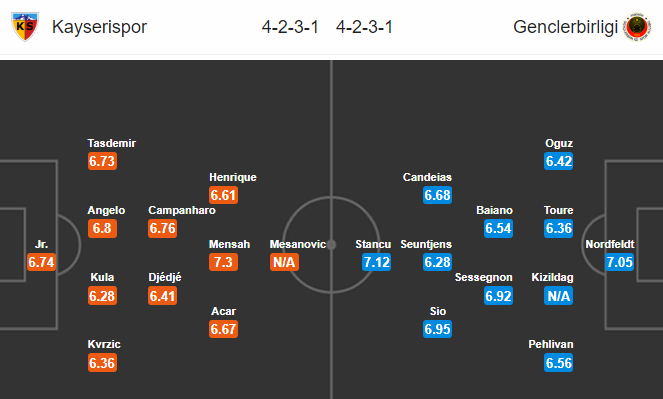Click the Kayserispor club crest icon
Screen dimensions: 663x399
(x=25, y=27)
